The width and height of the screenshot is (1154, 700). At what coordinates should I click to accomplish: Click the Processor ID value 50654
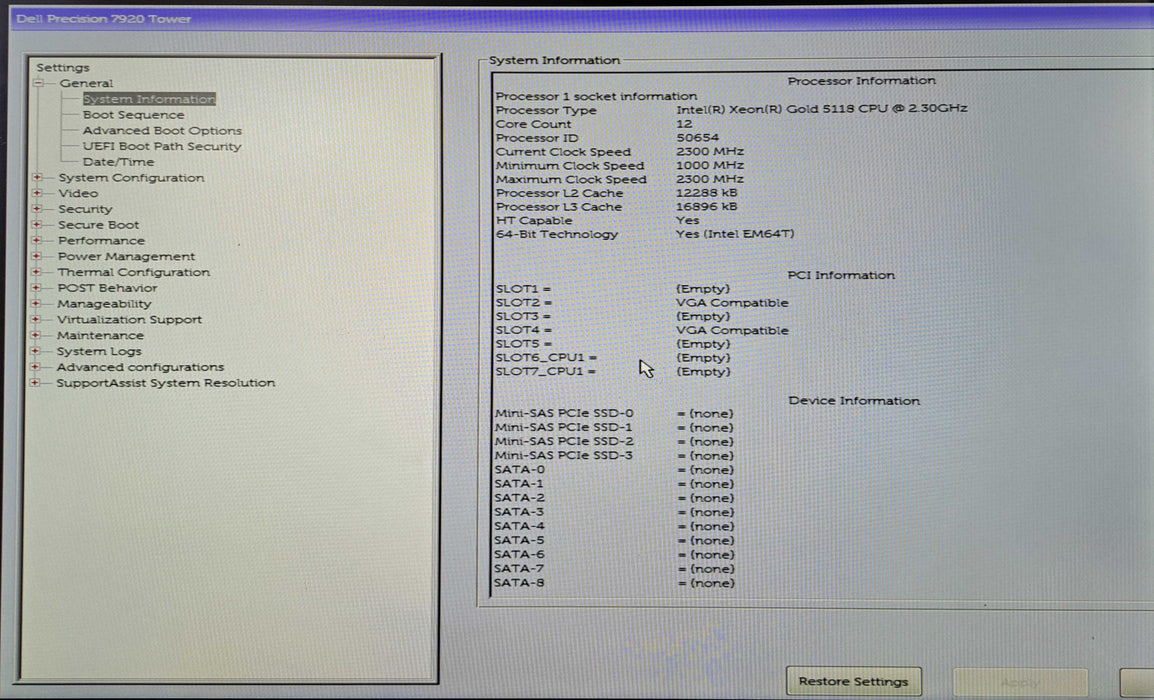(x=697, y=138)
